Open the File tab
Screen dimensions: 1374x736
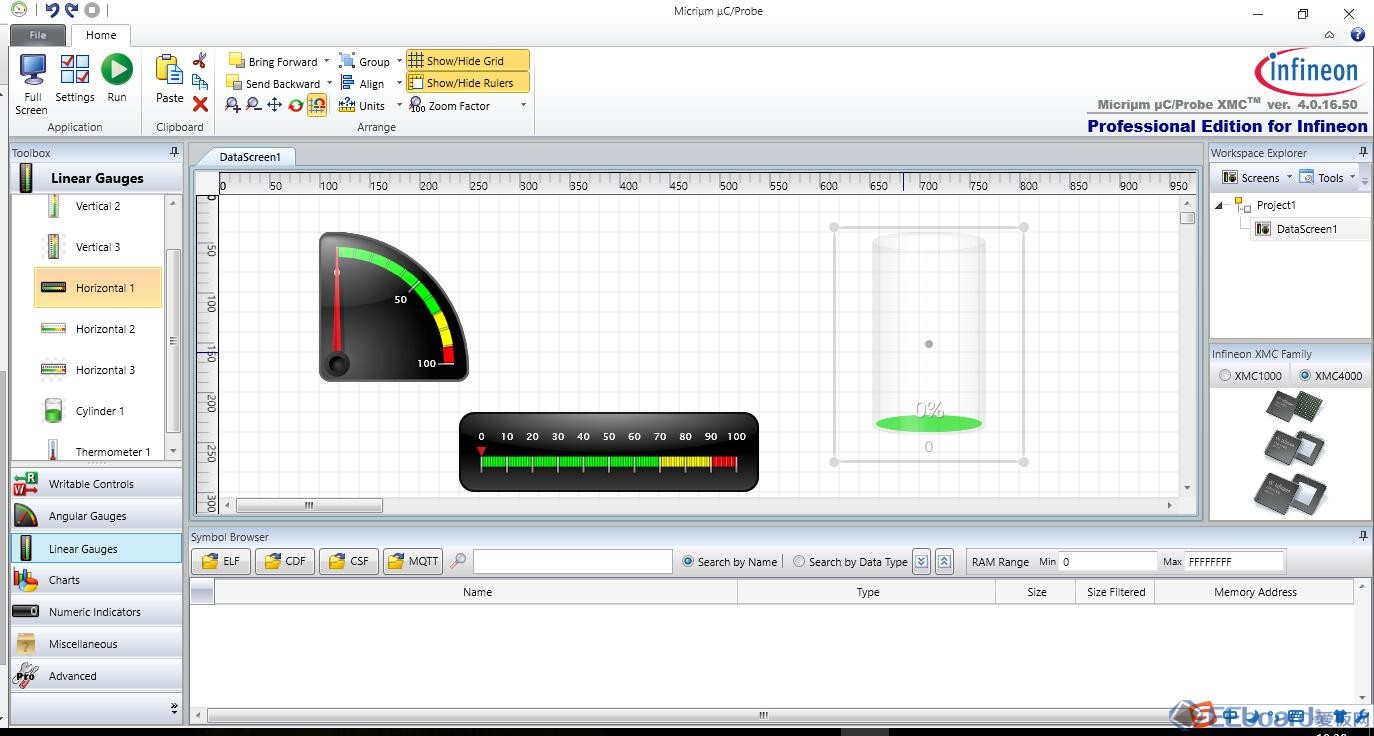tap(37, 35)
